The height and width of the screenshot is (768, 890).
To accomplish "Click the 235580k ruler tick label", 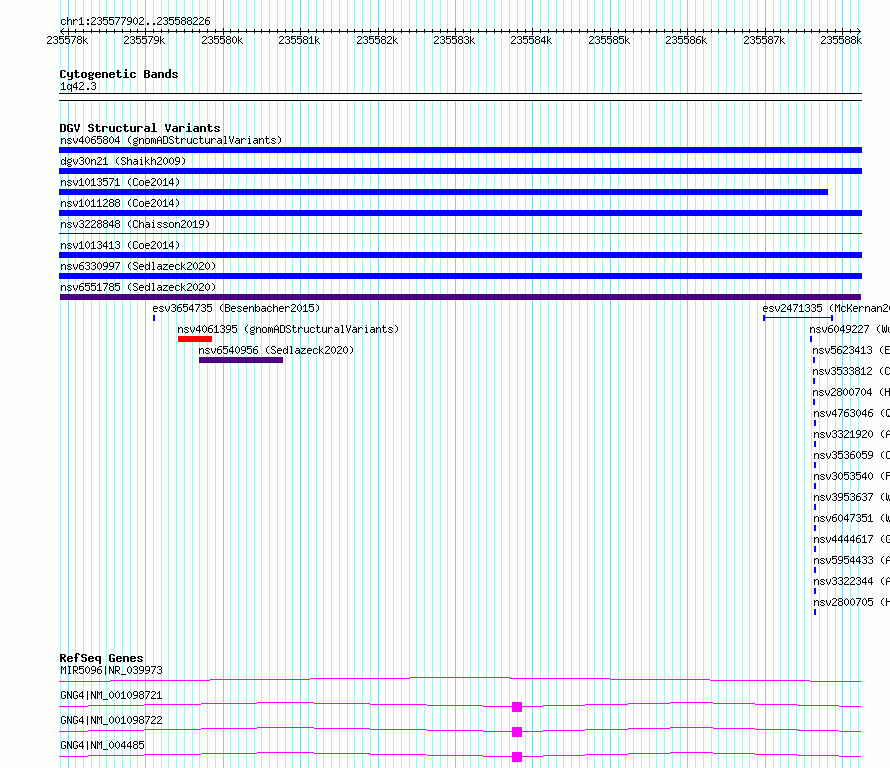I will pos(222,41).
